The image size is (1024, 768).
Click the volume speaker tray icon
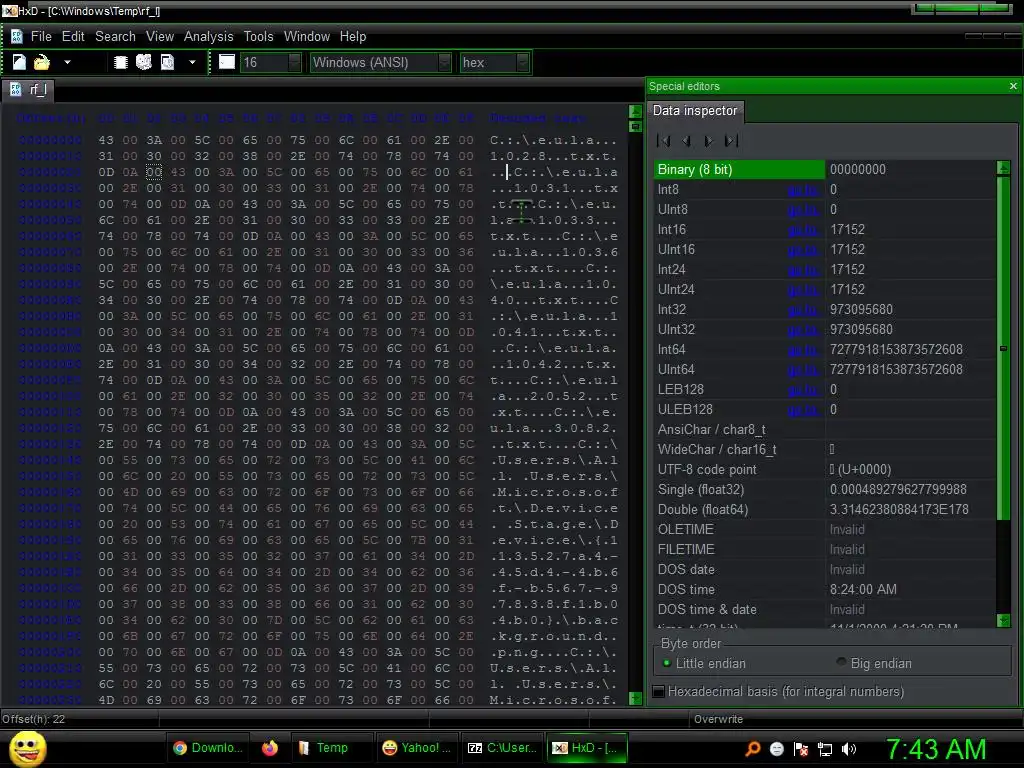click(x=849, y=749)
